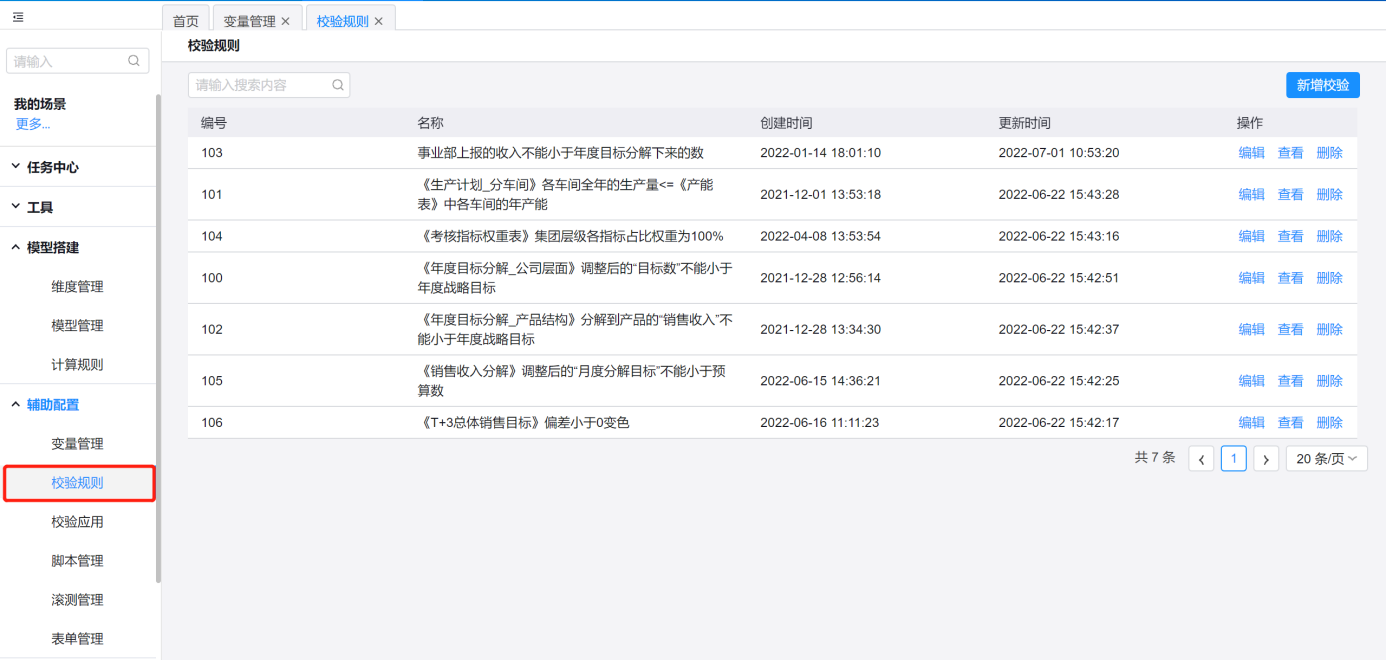Viewport: 1386px width, 660px height.
Task: Click the table search magnifier icon
Action: (x=338, y=85)
